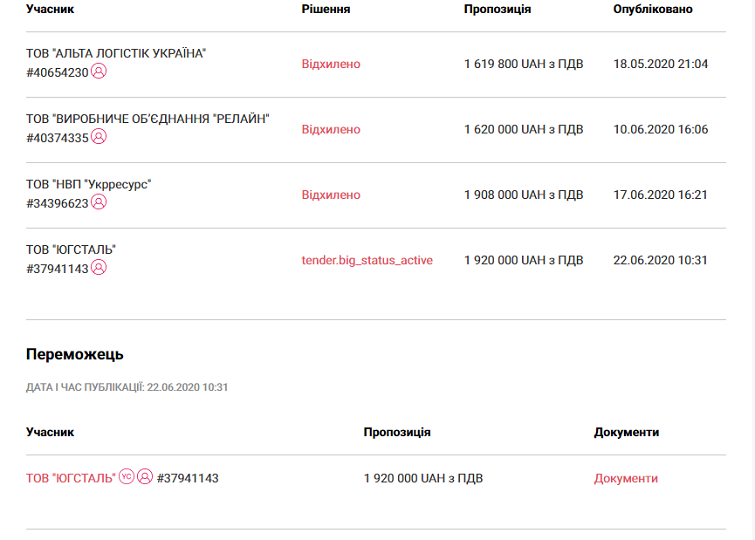Screen dimensions: 755x540
Task: Click the YC badge icon in winner row
Action: click(126, 477)
